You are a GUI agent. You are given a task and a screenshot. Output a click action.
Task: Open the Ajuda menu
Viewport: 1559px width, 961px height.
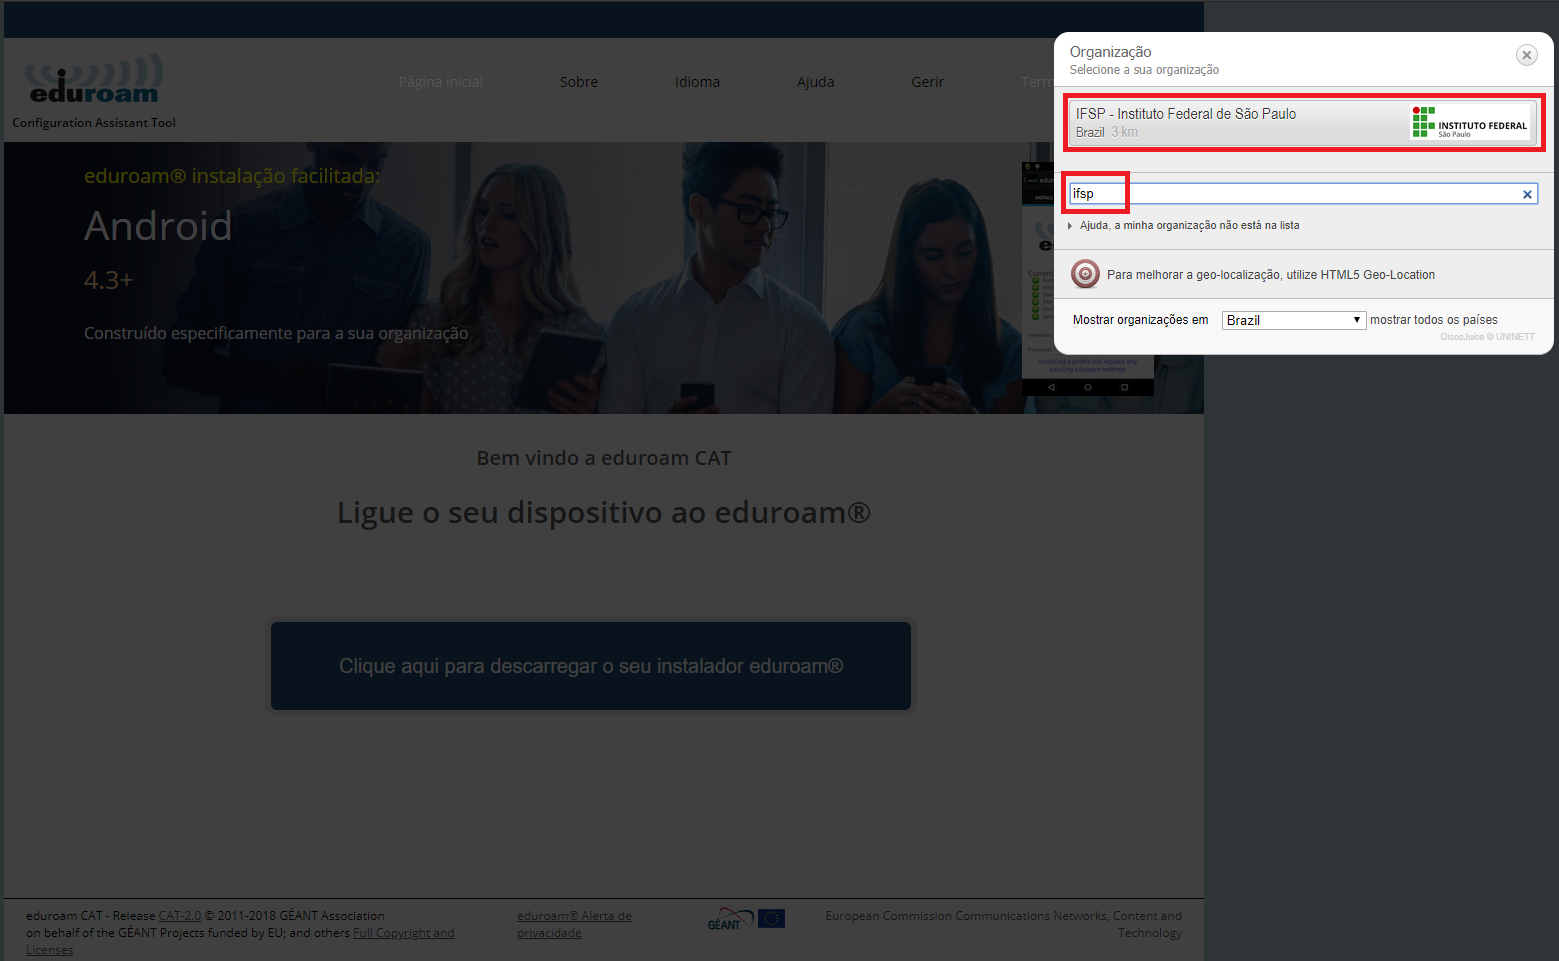tap(815, 82)
